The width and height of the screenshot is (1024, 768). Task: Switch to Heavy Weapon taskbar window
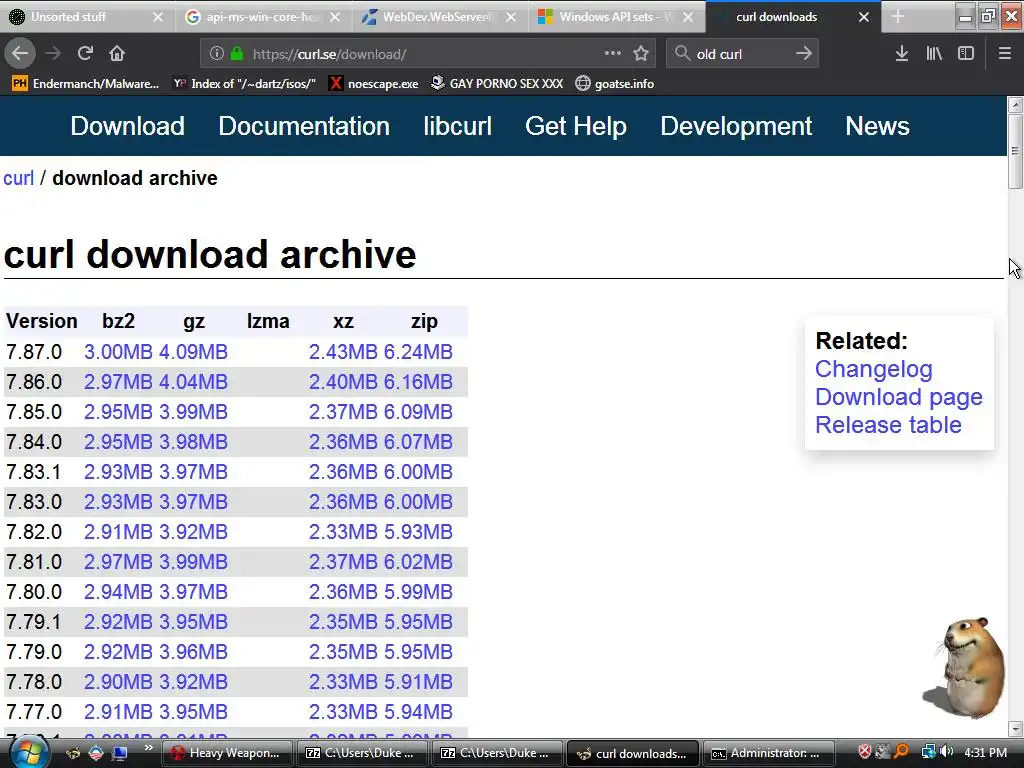225,753
